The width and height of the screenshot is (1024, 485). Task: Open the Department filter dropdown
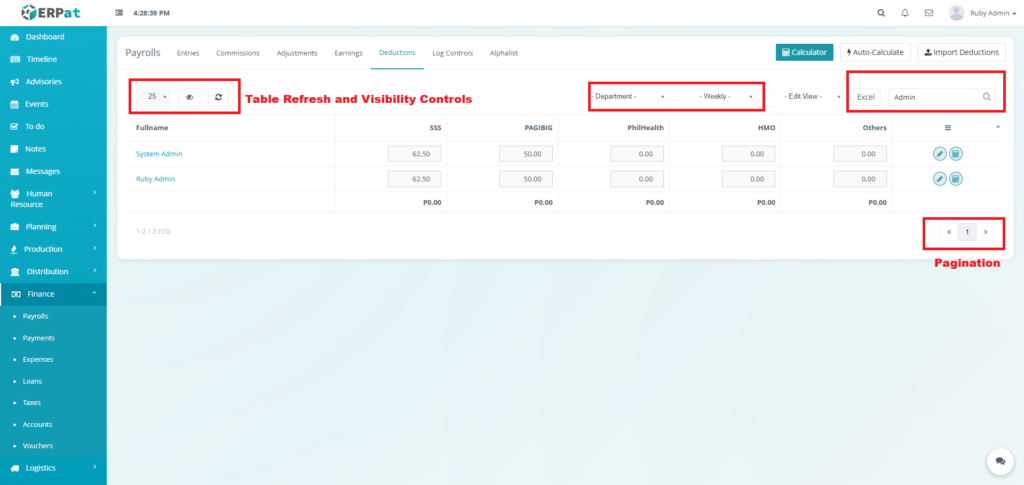tap(628, 97)
